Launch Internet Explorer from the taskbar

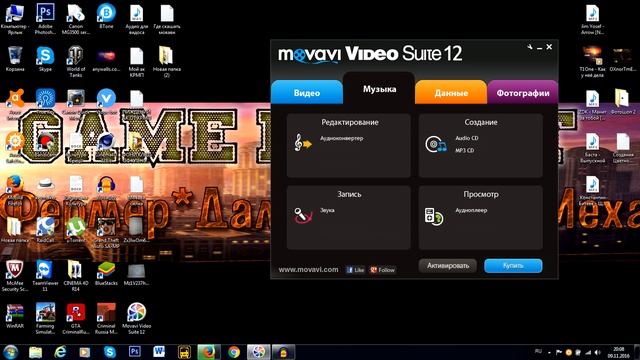[x=60, y=351]
